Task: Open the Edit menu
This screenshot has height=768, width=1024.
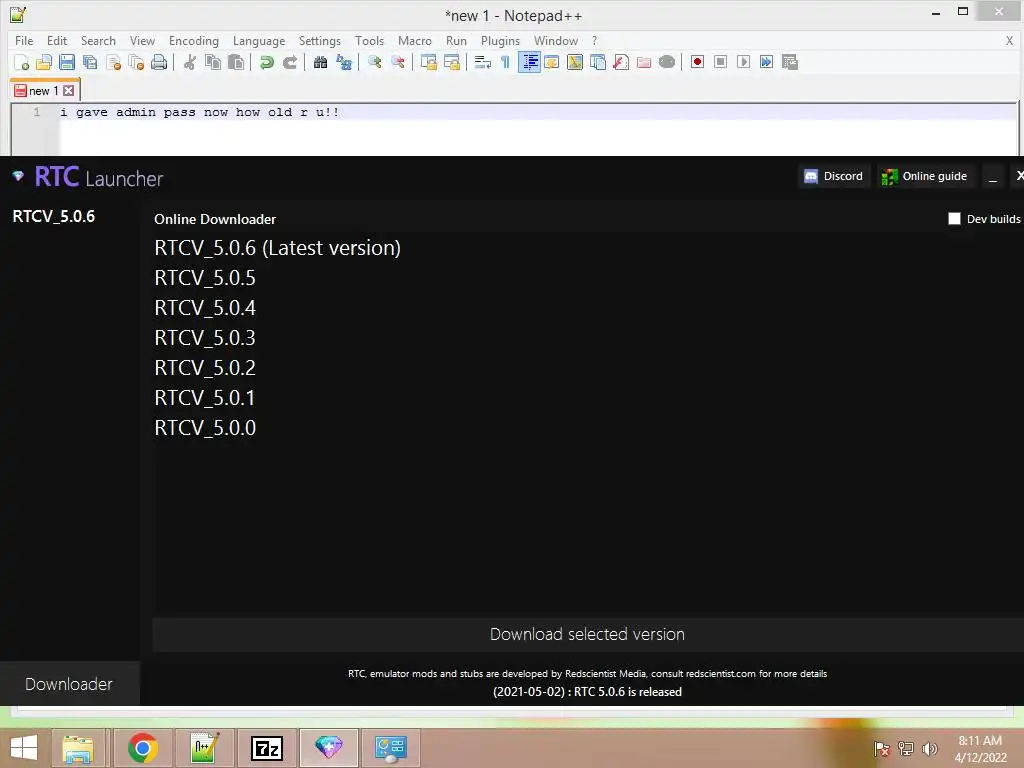Action: click(x=57, y=40)
